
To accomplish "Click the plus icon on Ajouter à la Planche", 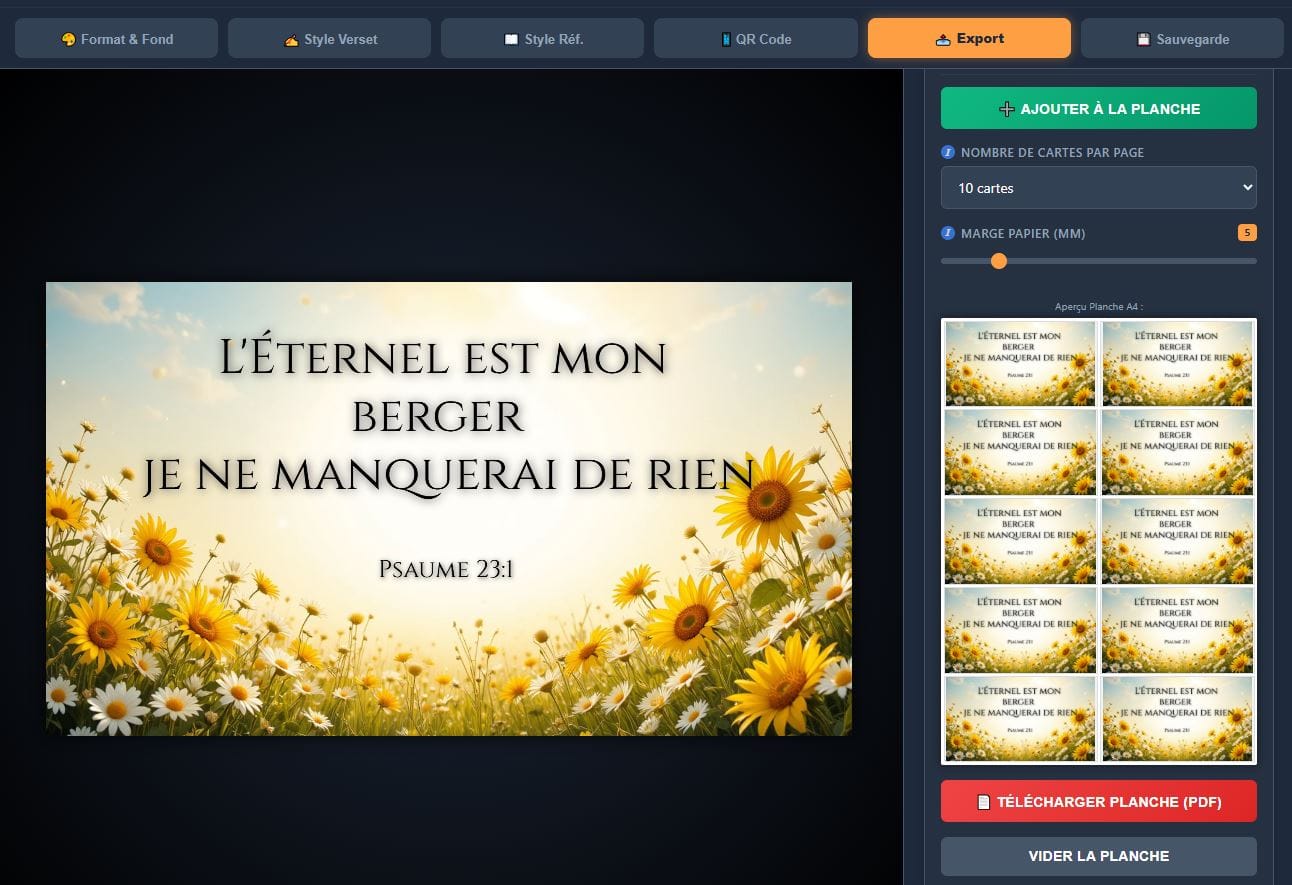I will pyautogui.click(x=1005, y=107).
